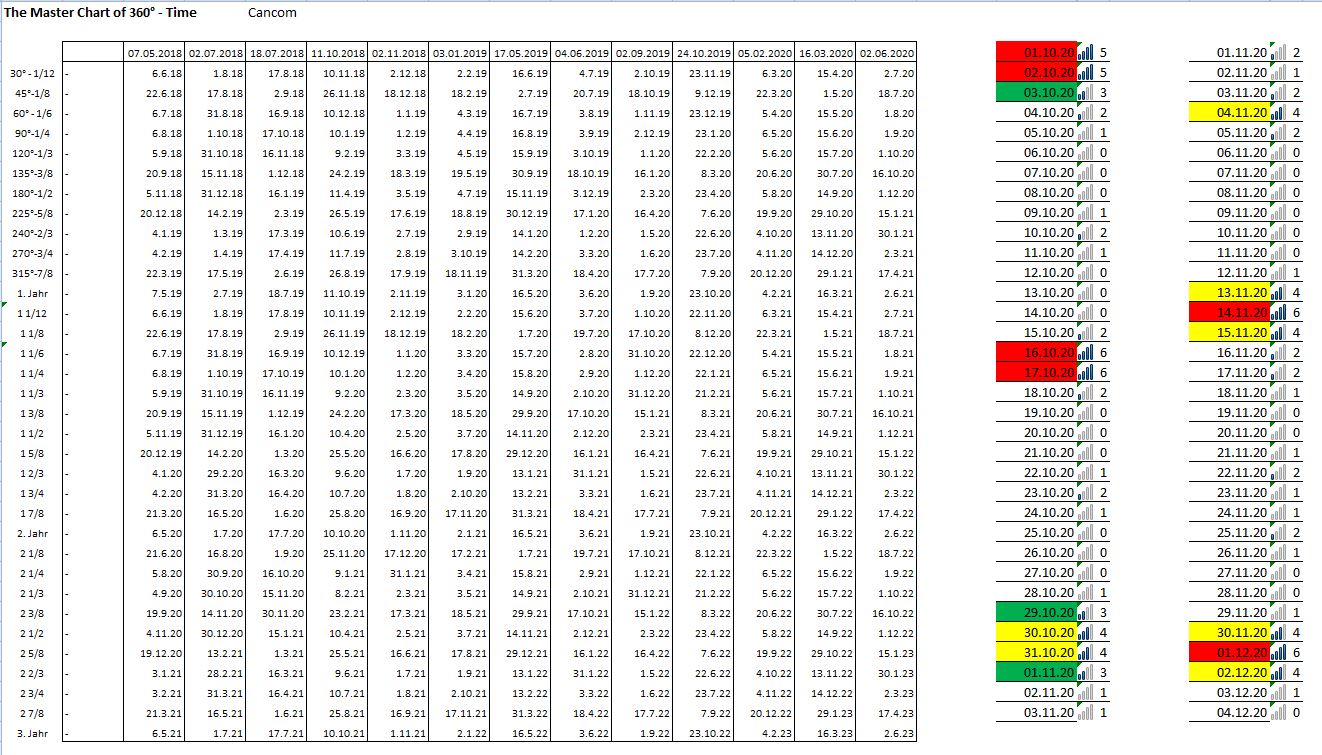Select the 'Cancom' cell
The width and height of the screenshot is (1322, 755).
[x=272, y=13]
